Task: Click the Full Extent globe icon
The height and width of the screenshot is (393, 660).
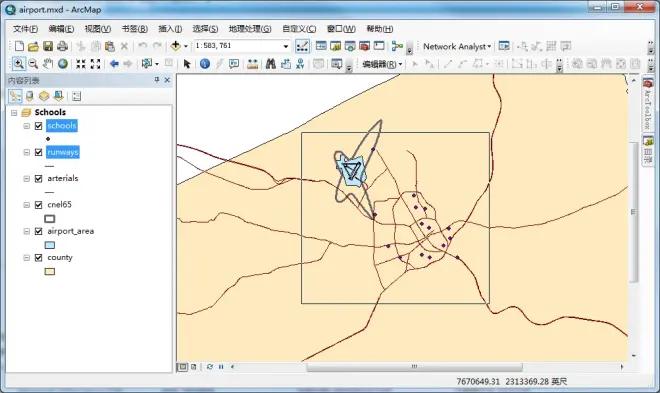Action: point(63,64)
